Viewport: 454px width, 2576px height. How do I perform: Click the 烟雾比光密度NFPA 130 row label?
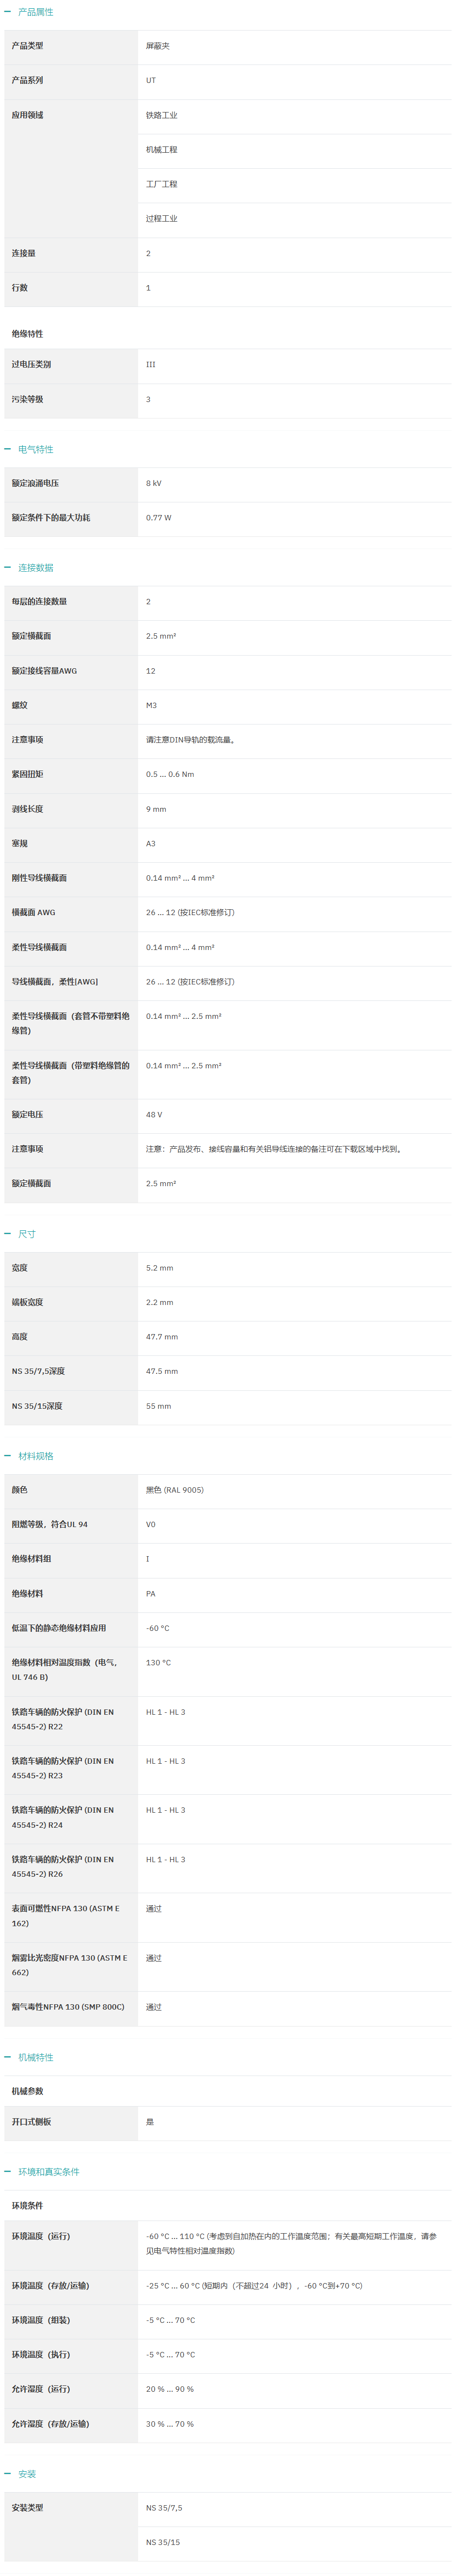point(70,1965)
